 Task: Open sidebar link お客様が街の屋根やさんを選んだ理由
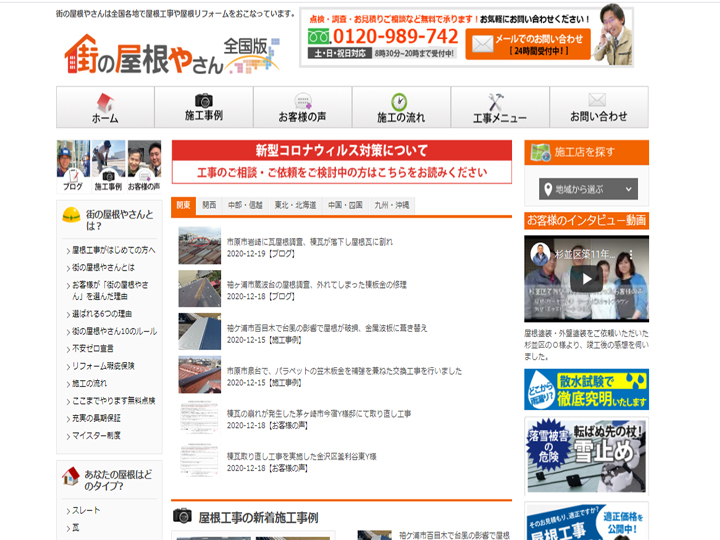[x=110, y=291]
